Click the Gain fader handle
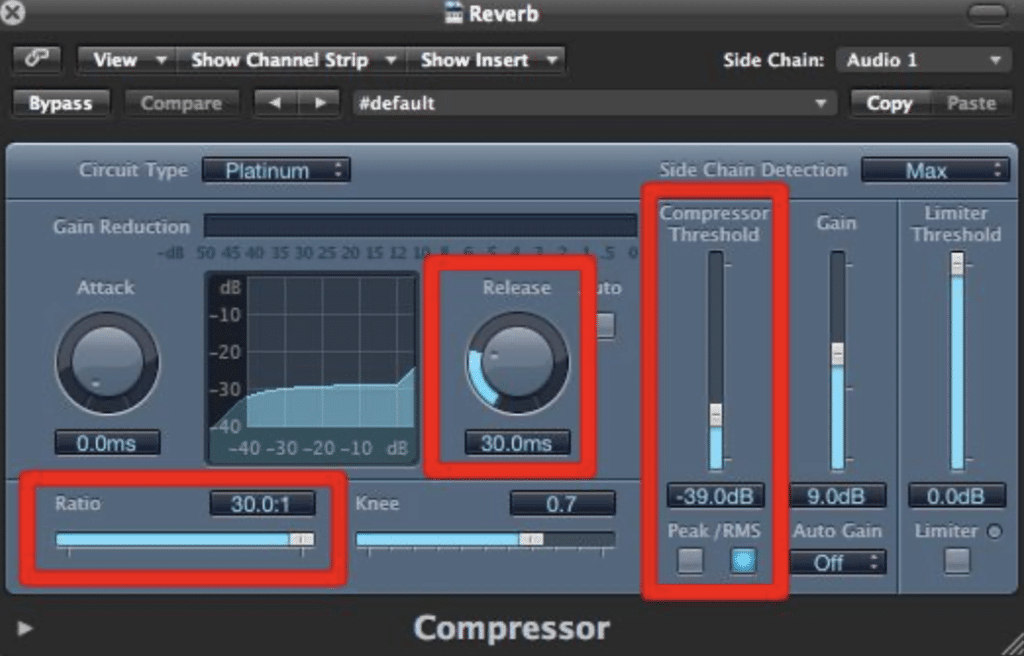This screenshot has height=656, width=1024. coord(837,355)
